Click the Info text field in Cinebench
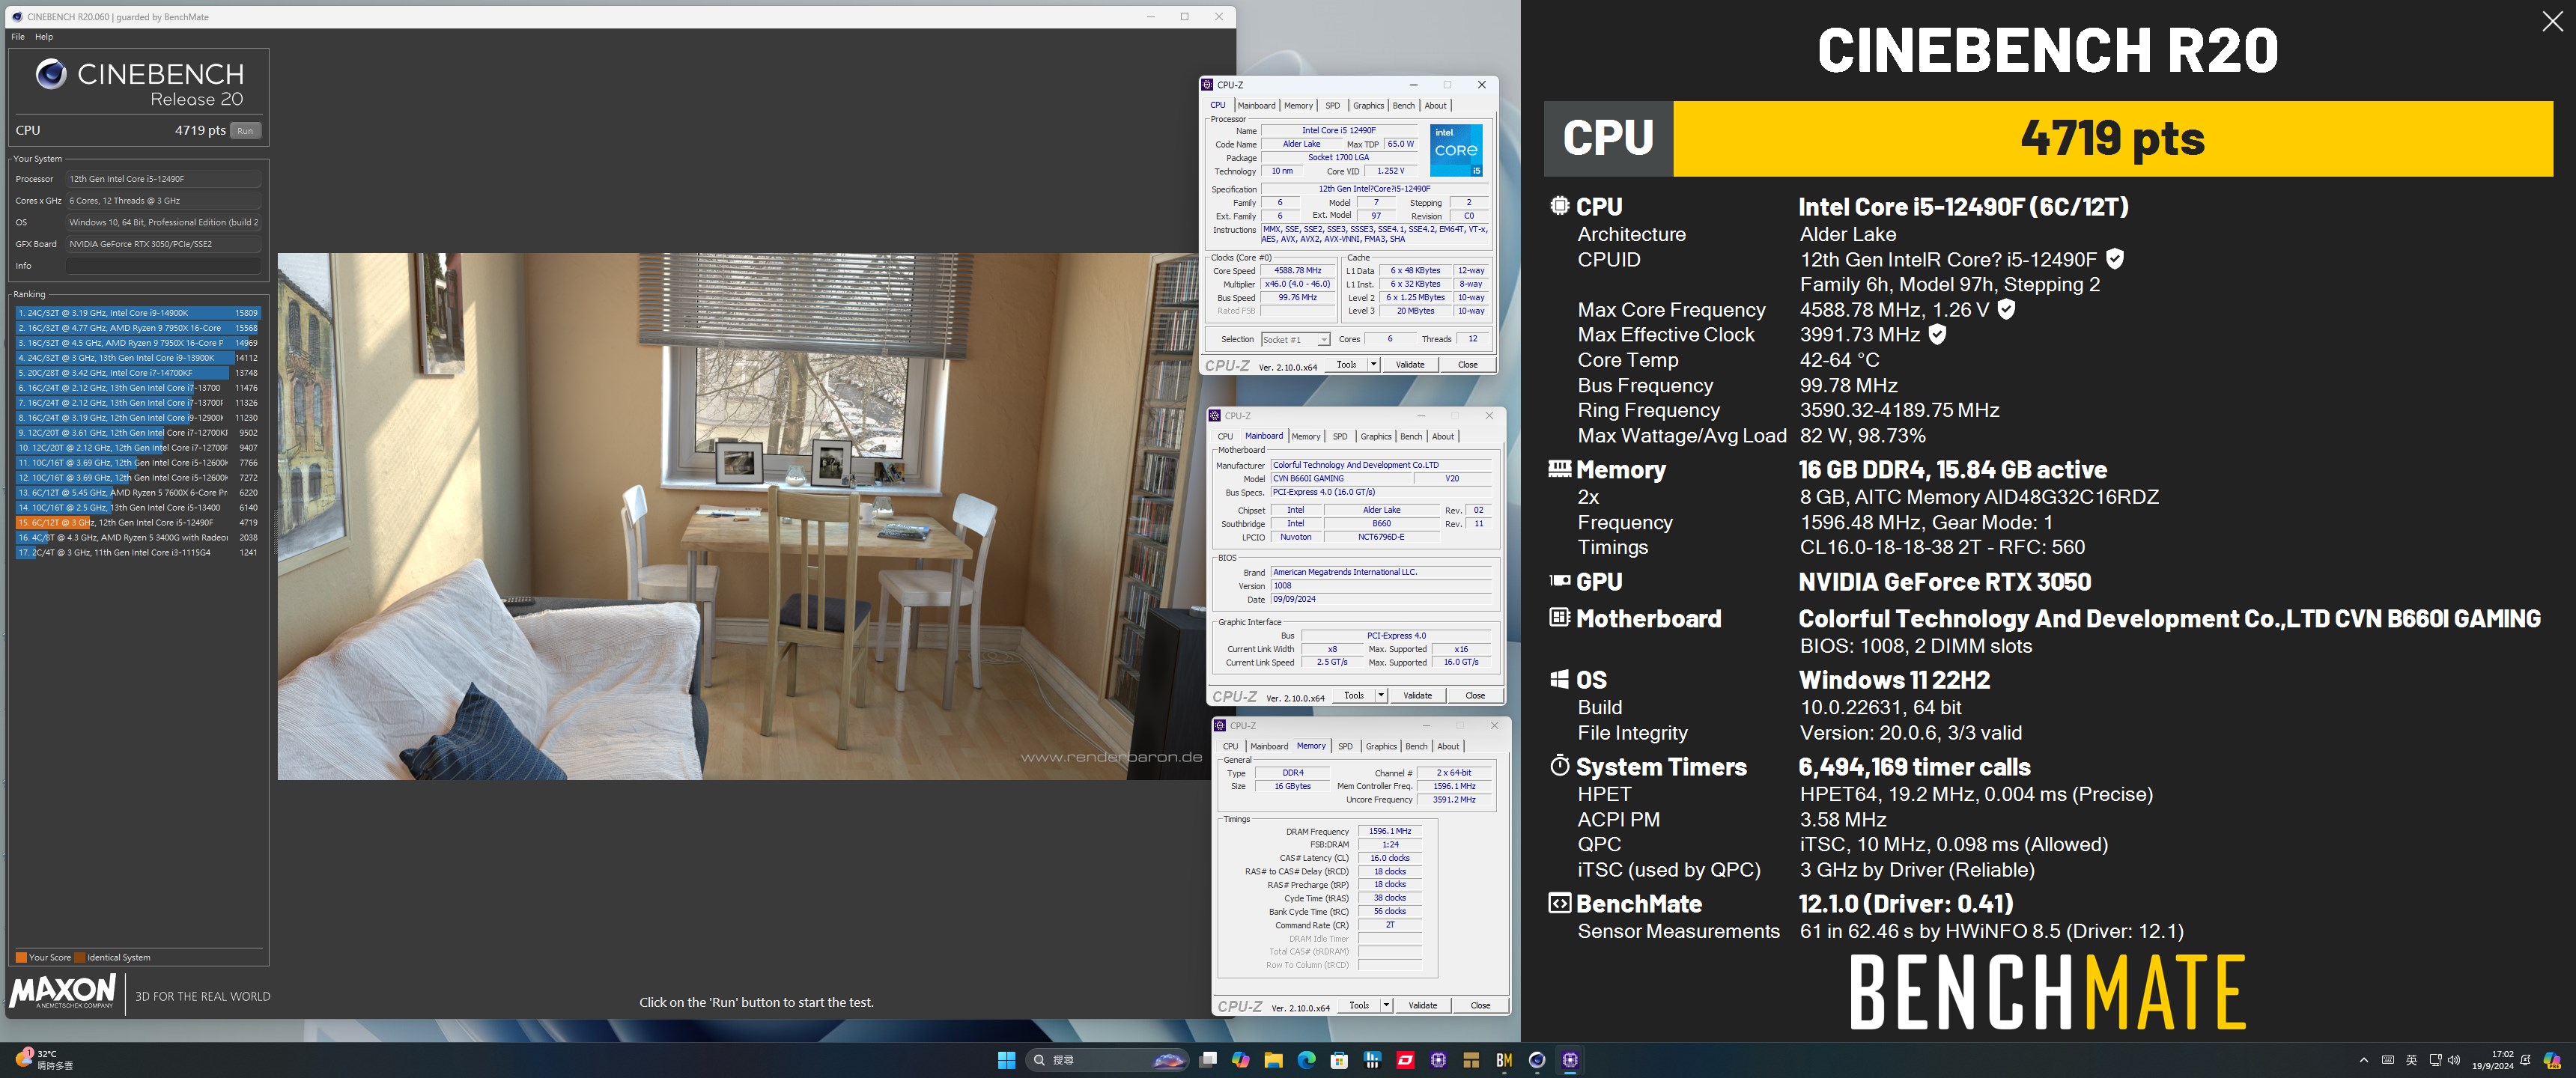The image size is (2576, 1078). (x=163, y=265)
